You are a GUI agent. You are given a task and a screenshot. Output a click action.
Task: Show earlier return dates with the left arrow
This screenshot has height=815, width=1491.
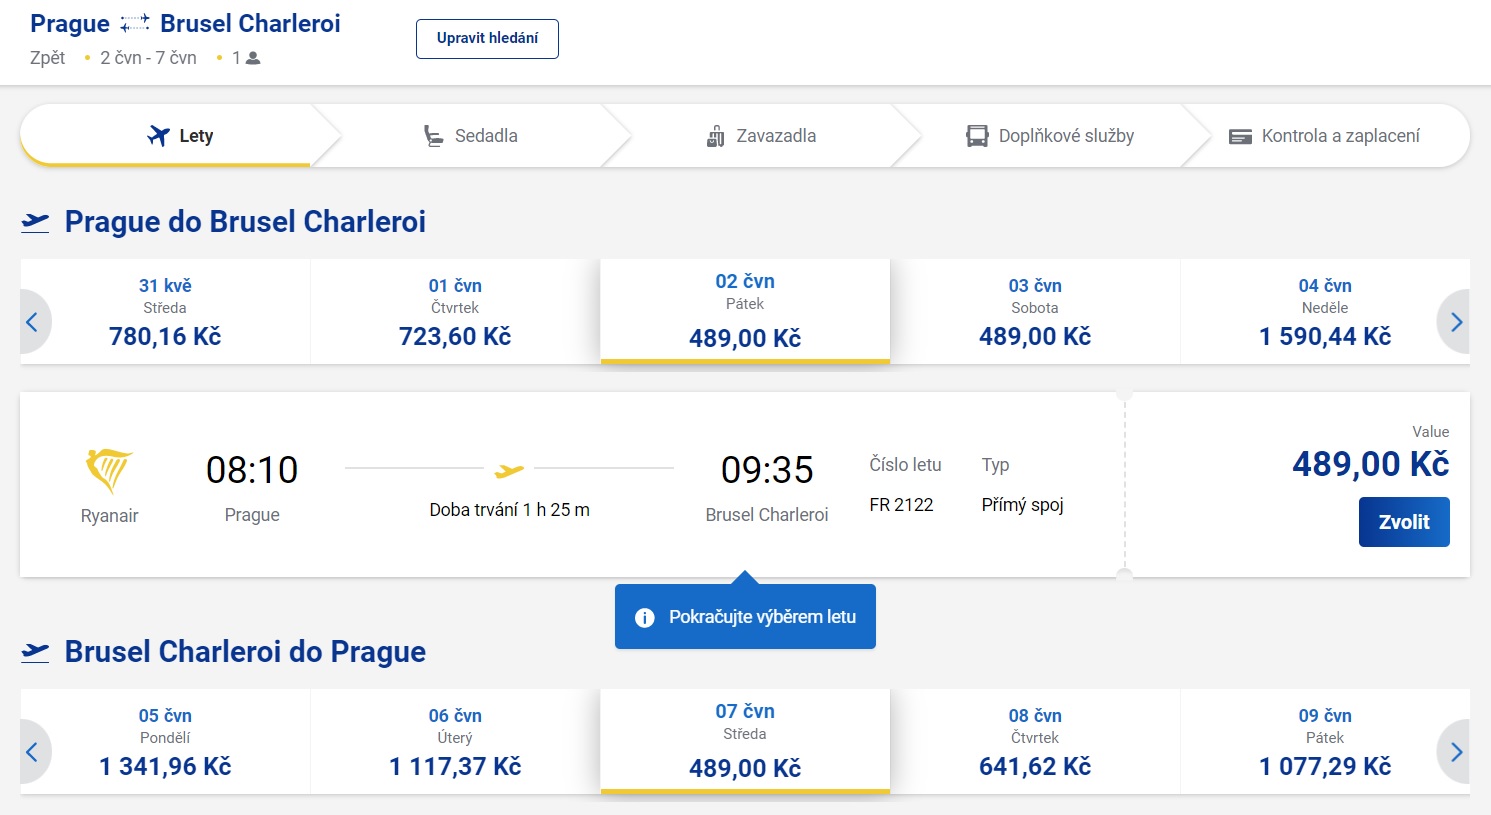coord(33,752)
